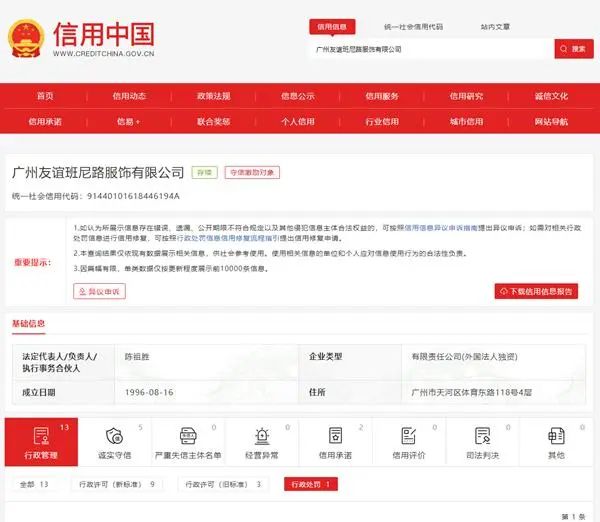Viewport: 600px width, 522px height.
Task: Click address 广州市天河区体育东路118号4层
Action: [x=471, y=392]
